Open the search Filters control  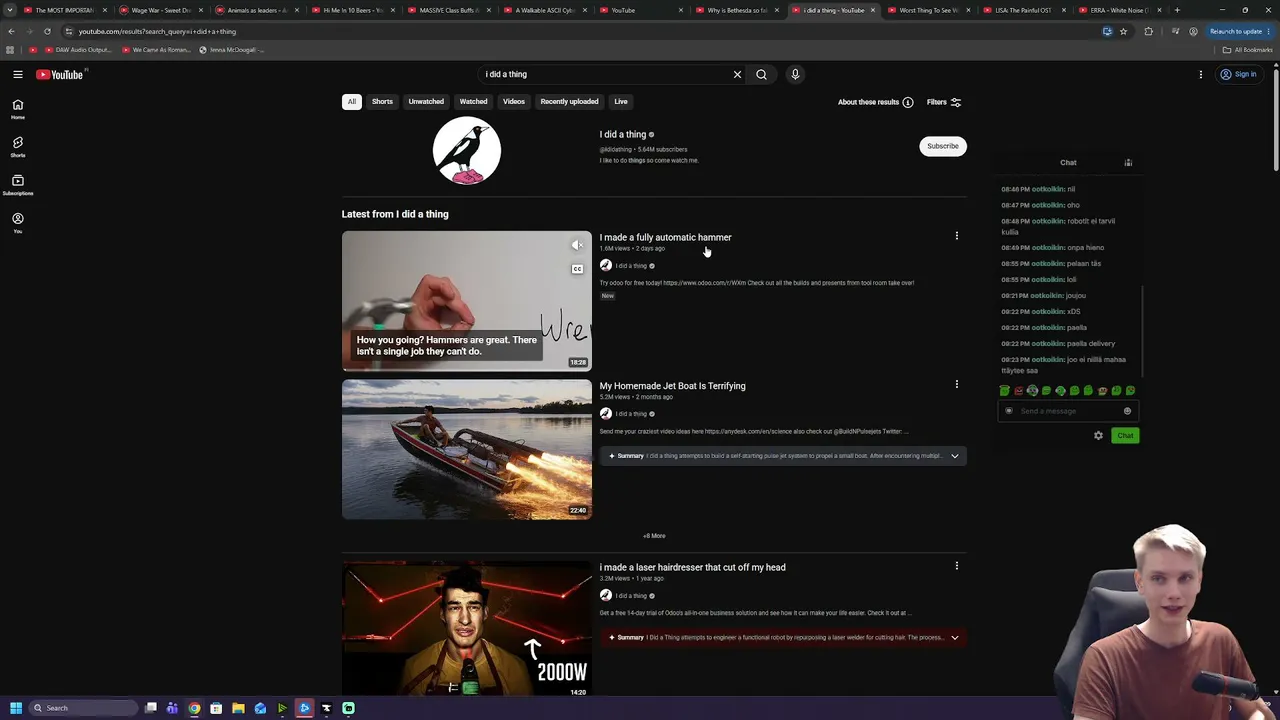tap(944, 102)
